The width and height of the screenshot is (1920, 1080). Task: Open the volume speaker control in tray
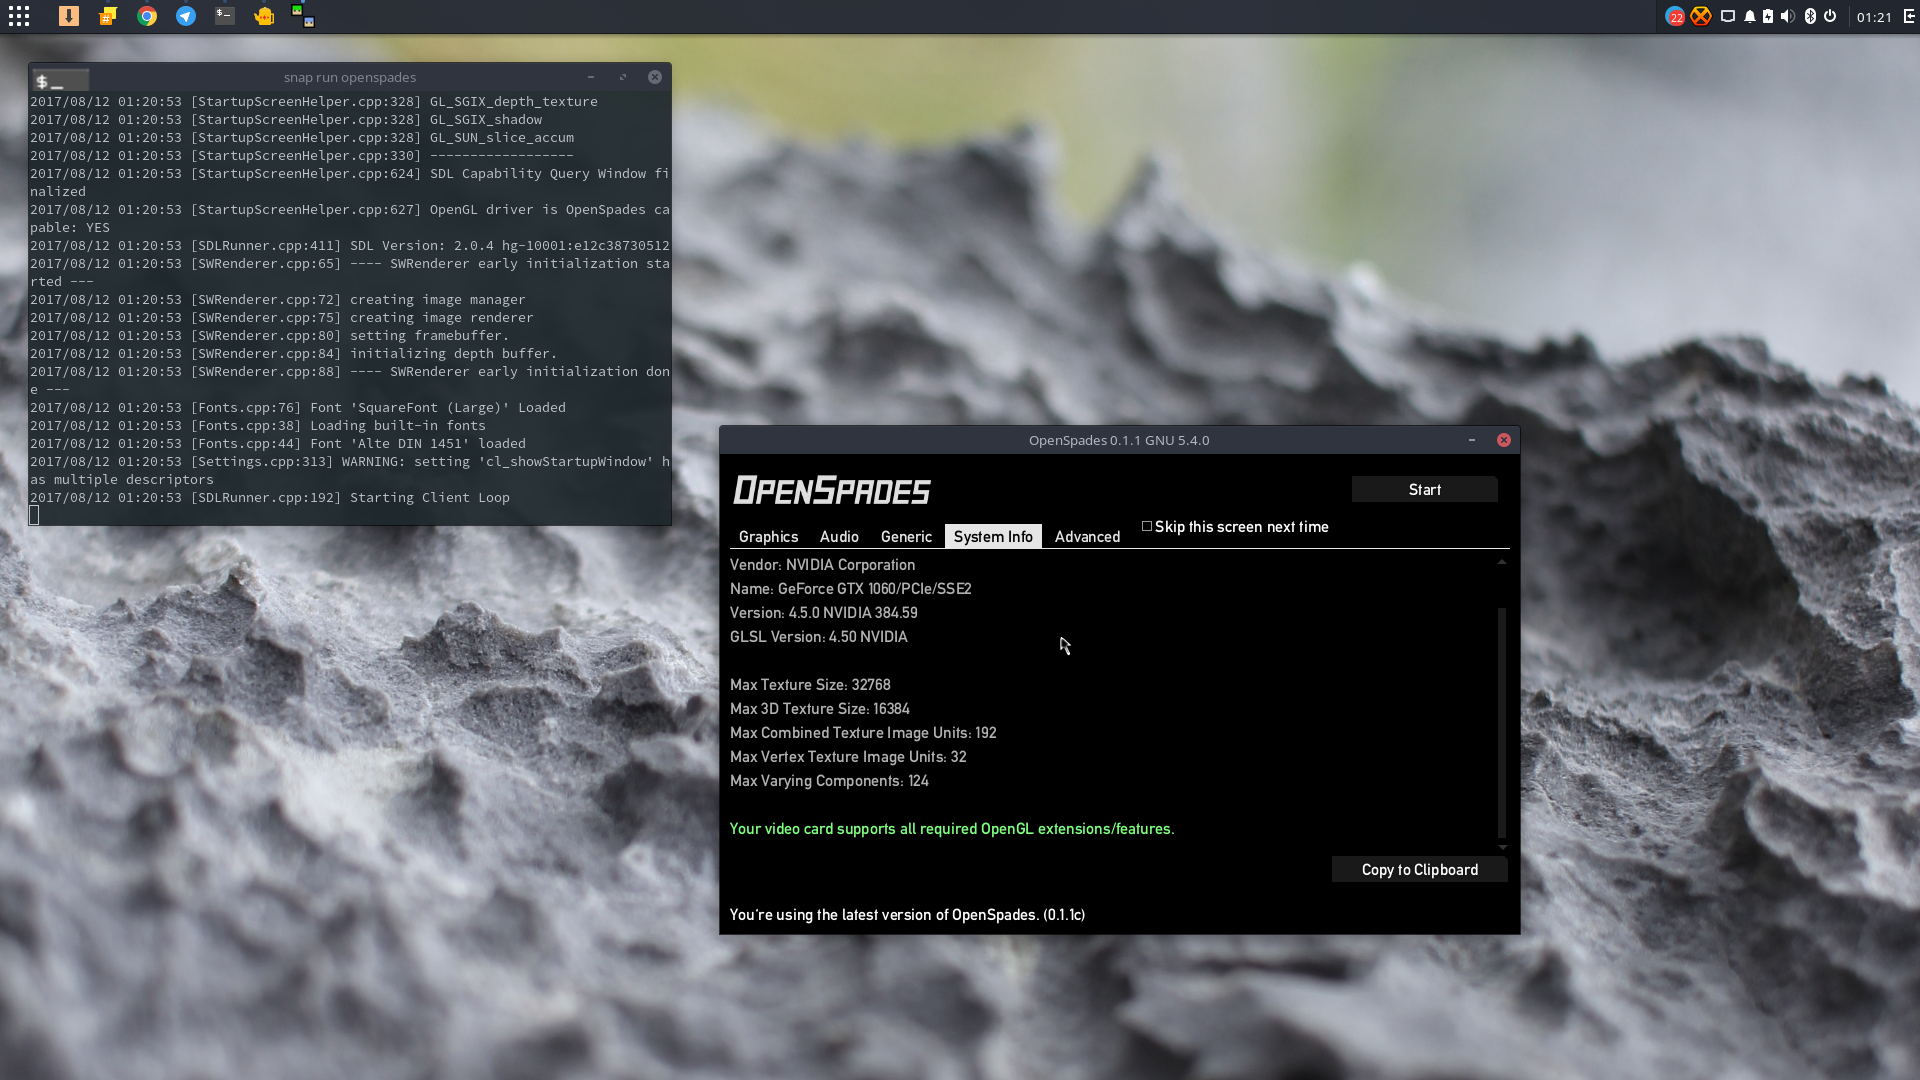(1788, 16)
